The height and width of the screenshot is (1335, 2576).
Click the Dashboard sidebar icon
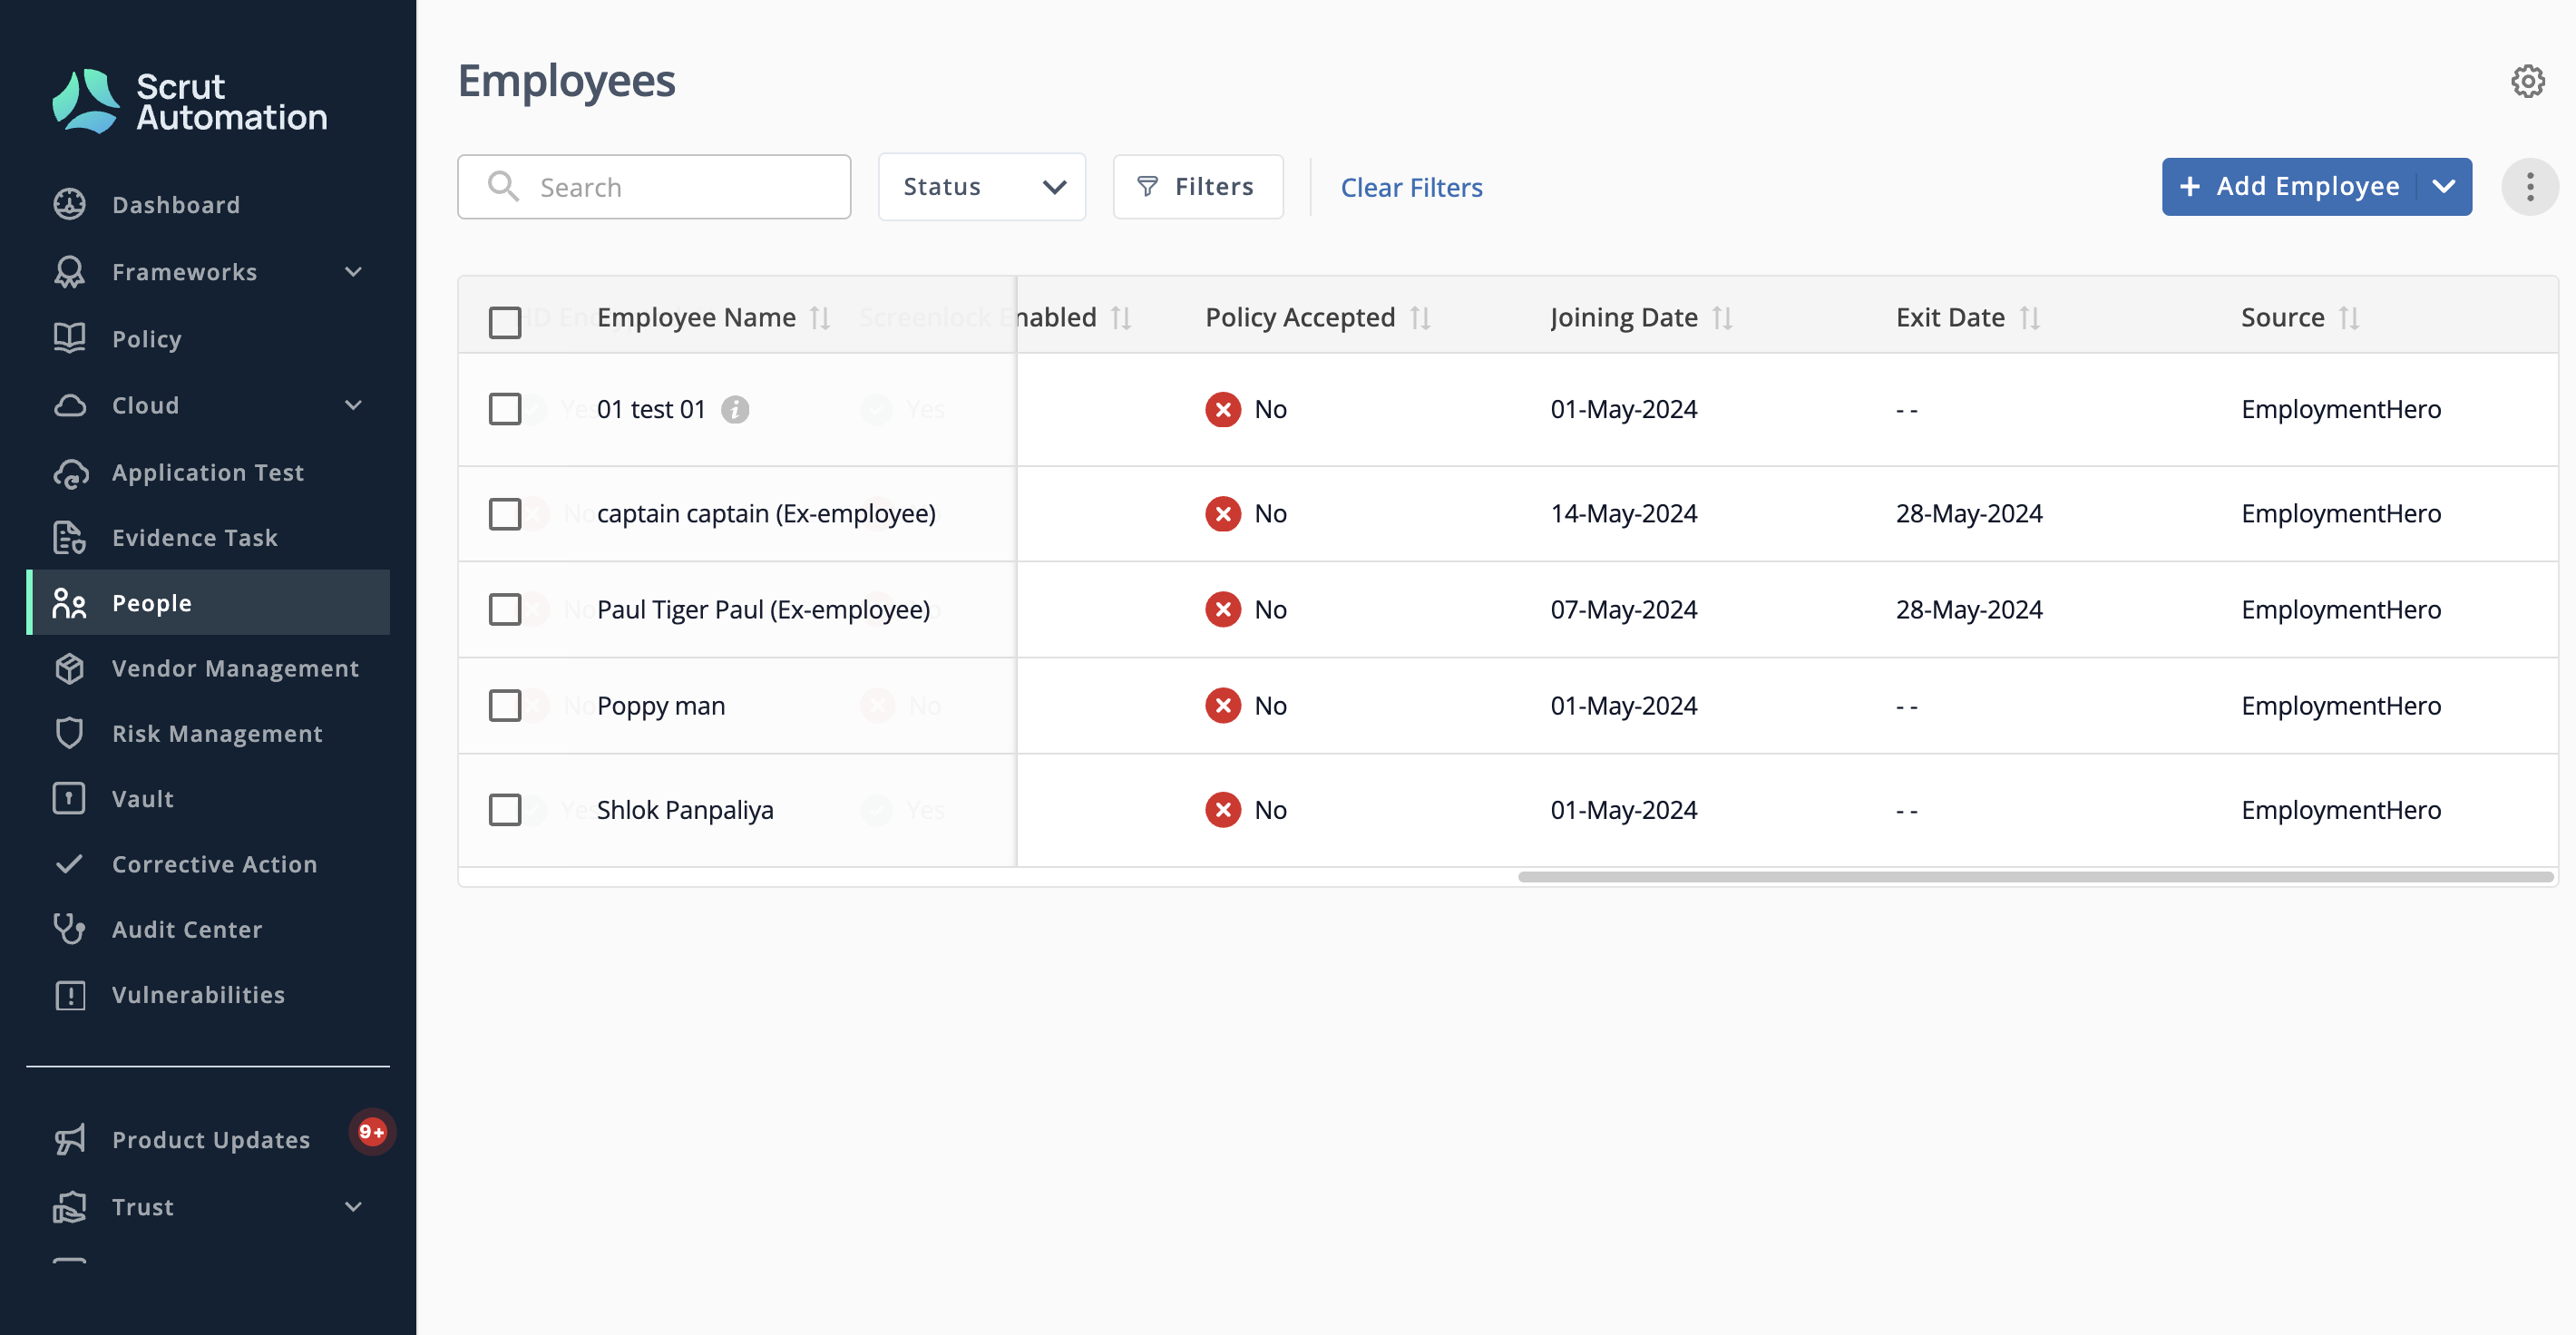pos(69,204)
